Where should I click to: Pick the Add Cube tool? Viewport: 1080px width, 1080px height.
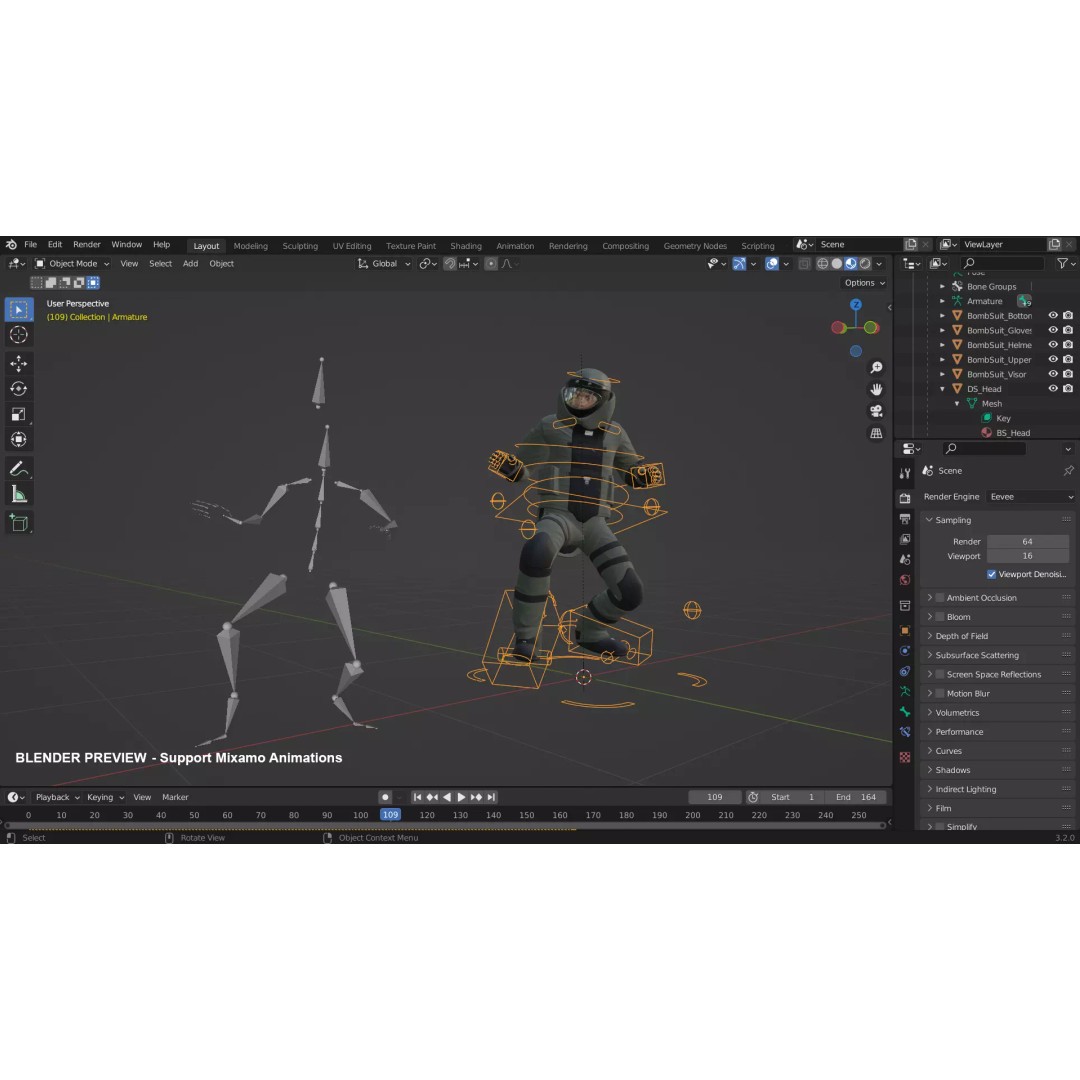[19, 523]
